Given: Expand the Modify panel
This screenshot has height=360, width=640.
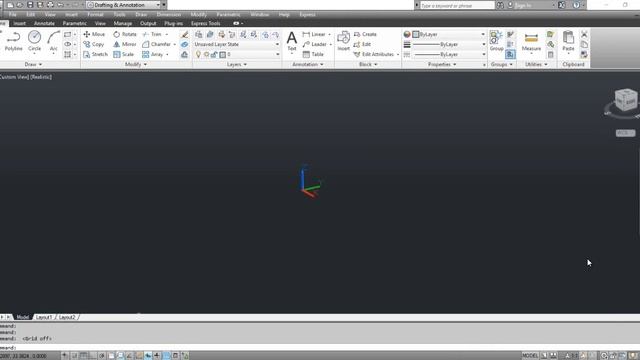Looking at the screenshot, I should (x=136, y=64).
